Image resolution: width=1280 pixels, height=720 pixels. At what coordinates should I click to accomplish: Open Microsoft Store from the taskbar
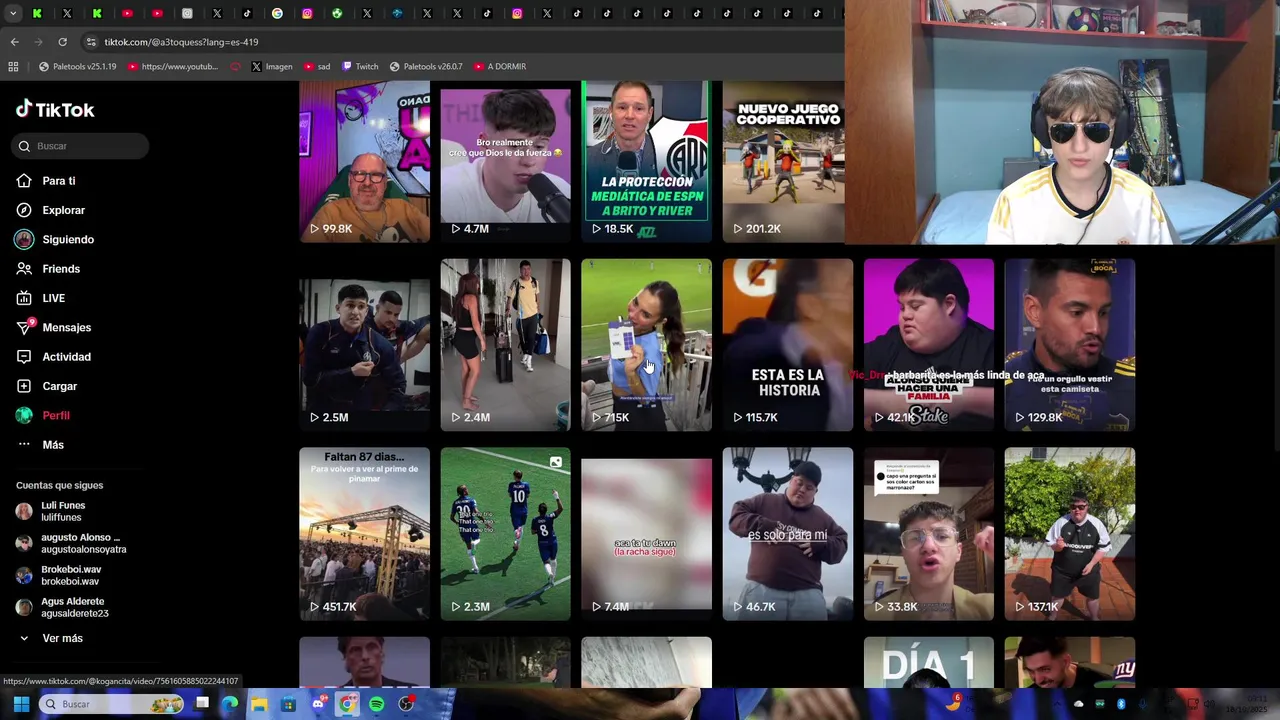coord(288,704)
